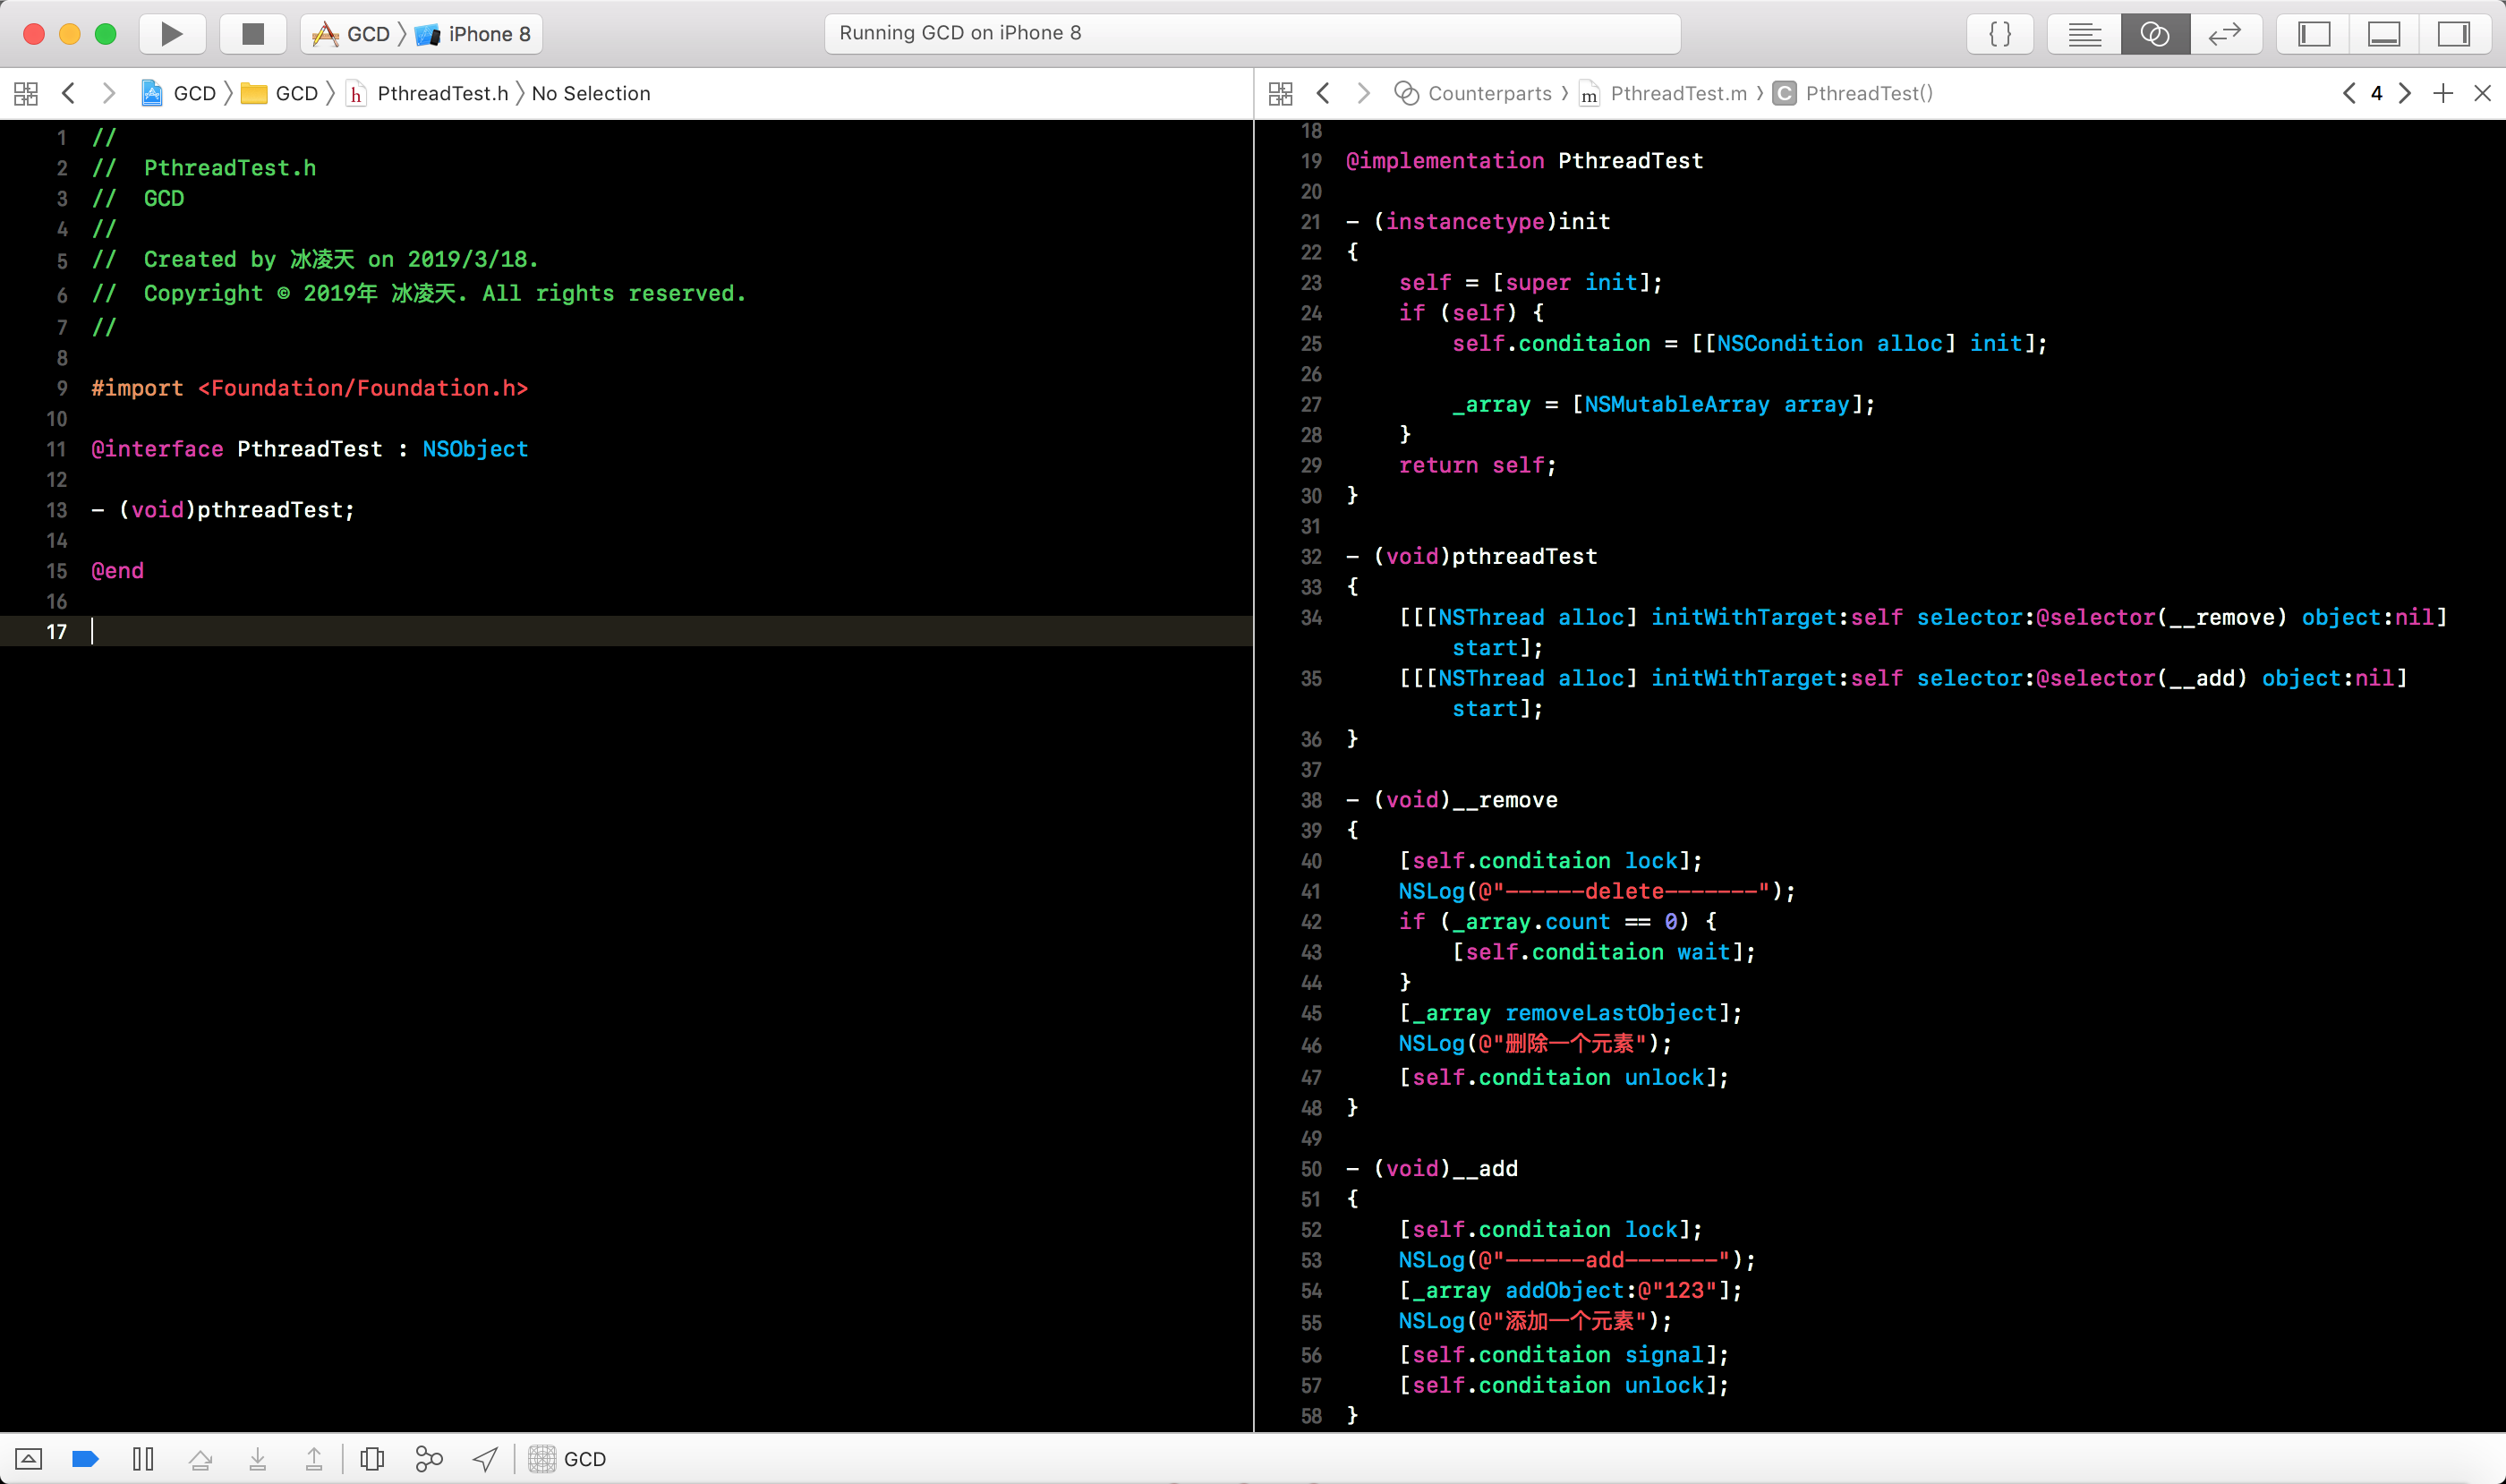Click NSCondition on line 25
Image resolution: width=2506 pixels, height=1484 pixels.
pos(1790,344)
